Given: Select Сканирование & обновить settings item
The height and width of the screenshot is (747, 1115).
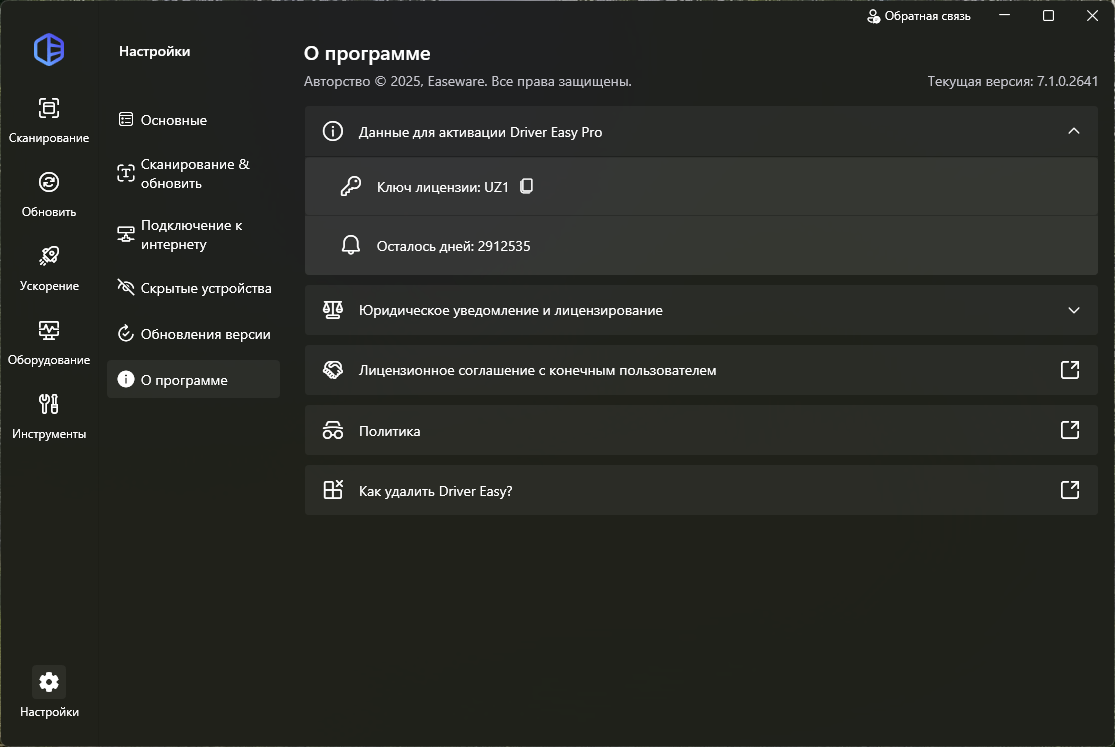Looking at the screenshot, I should tap(193, 173).
